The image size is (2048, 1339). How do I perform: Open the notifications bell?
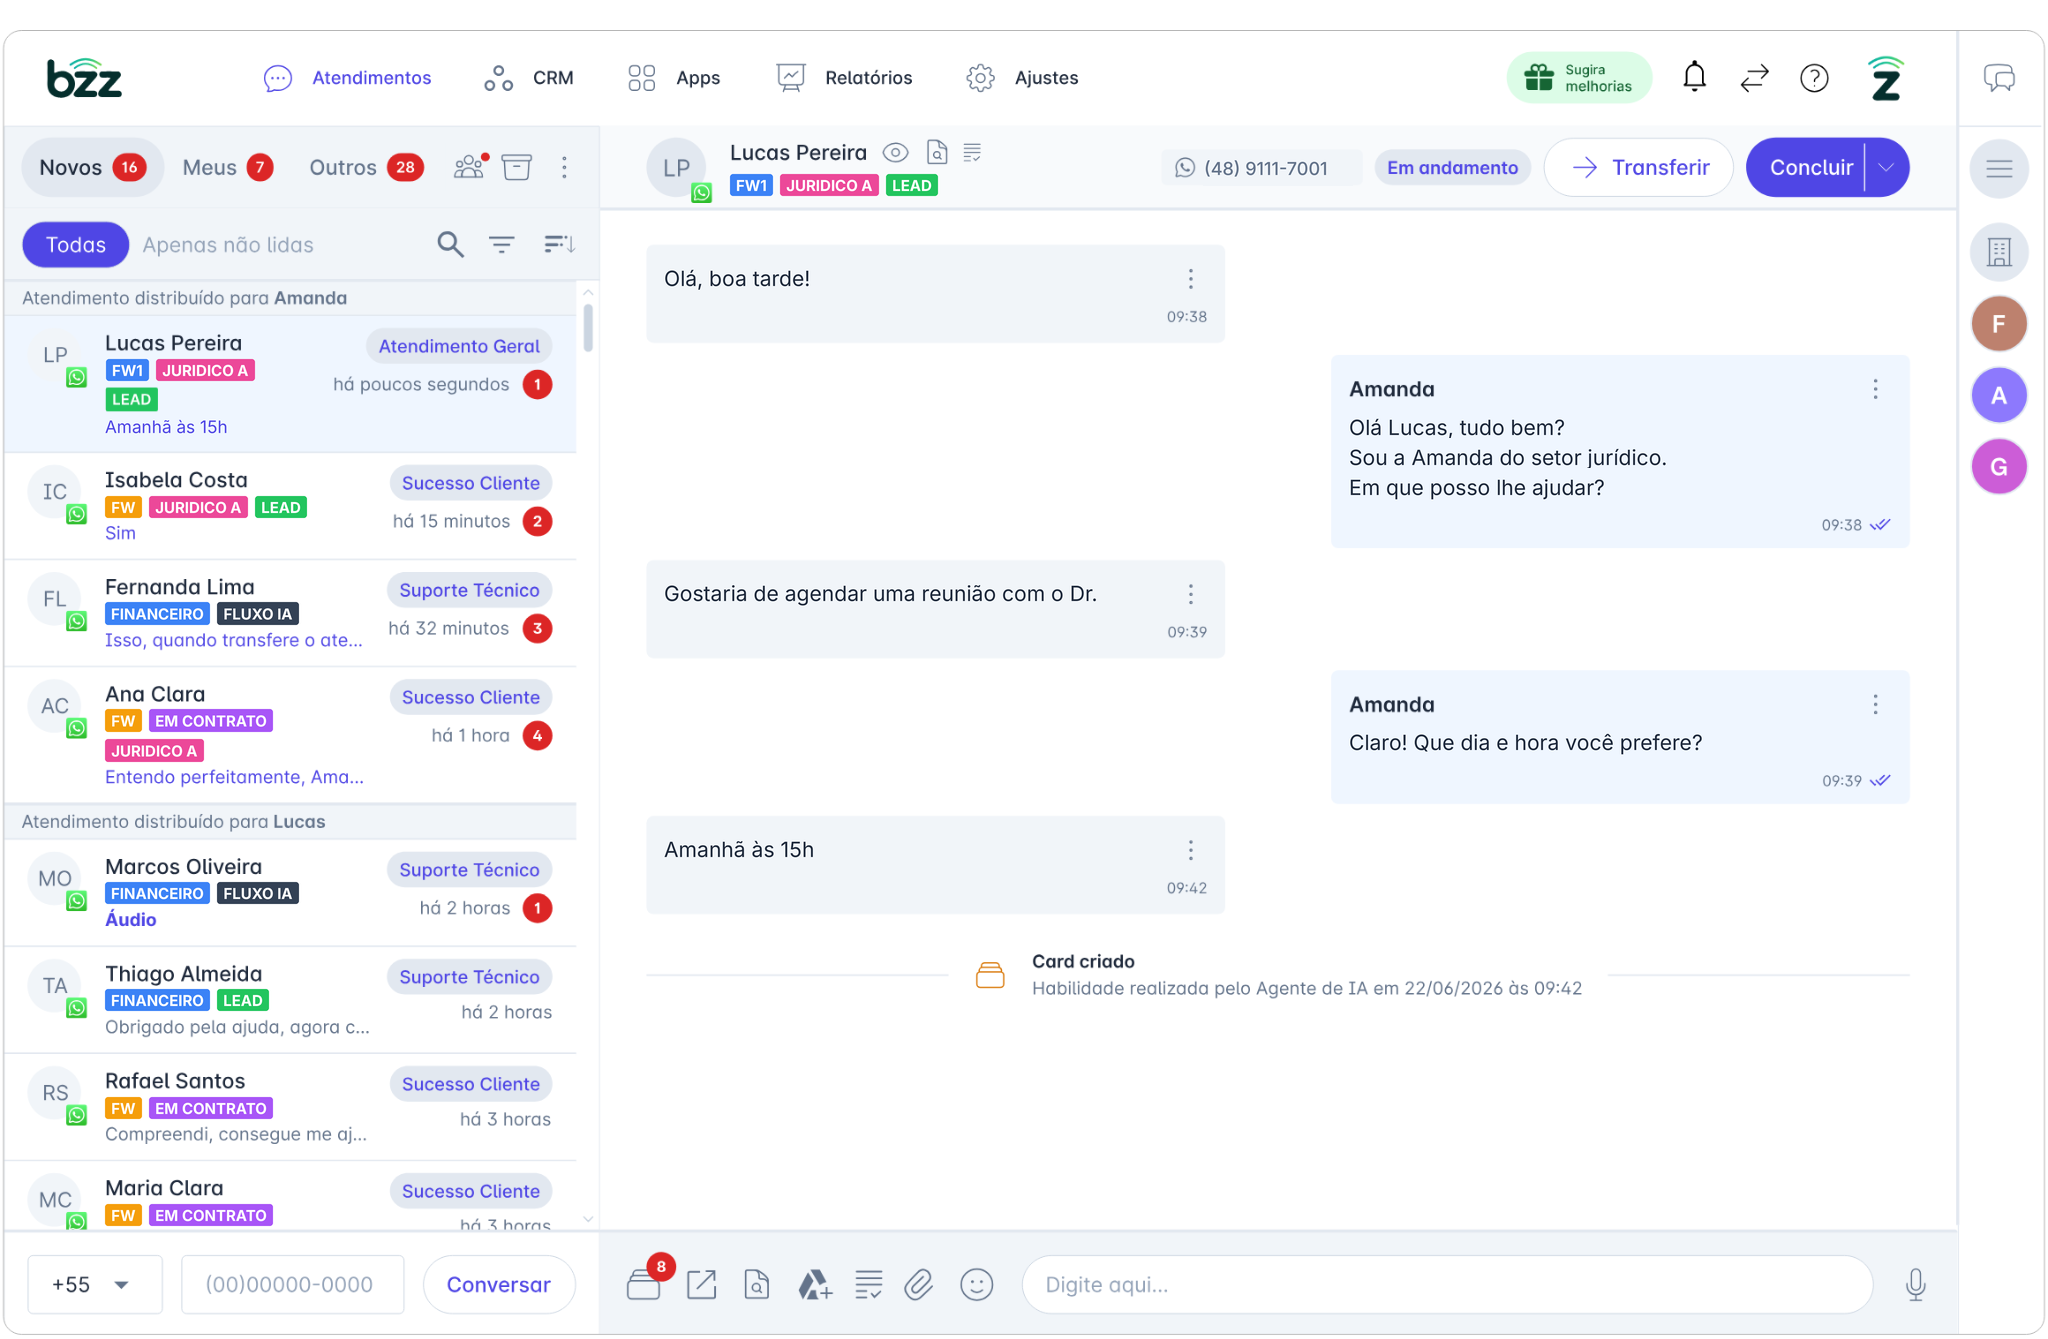pos(1694,77)
